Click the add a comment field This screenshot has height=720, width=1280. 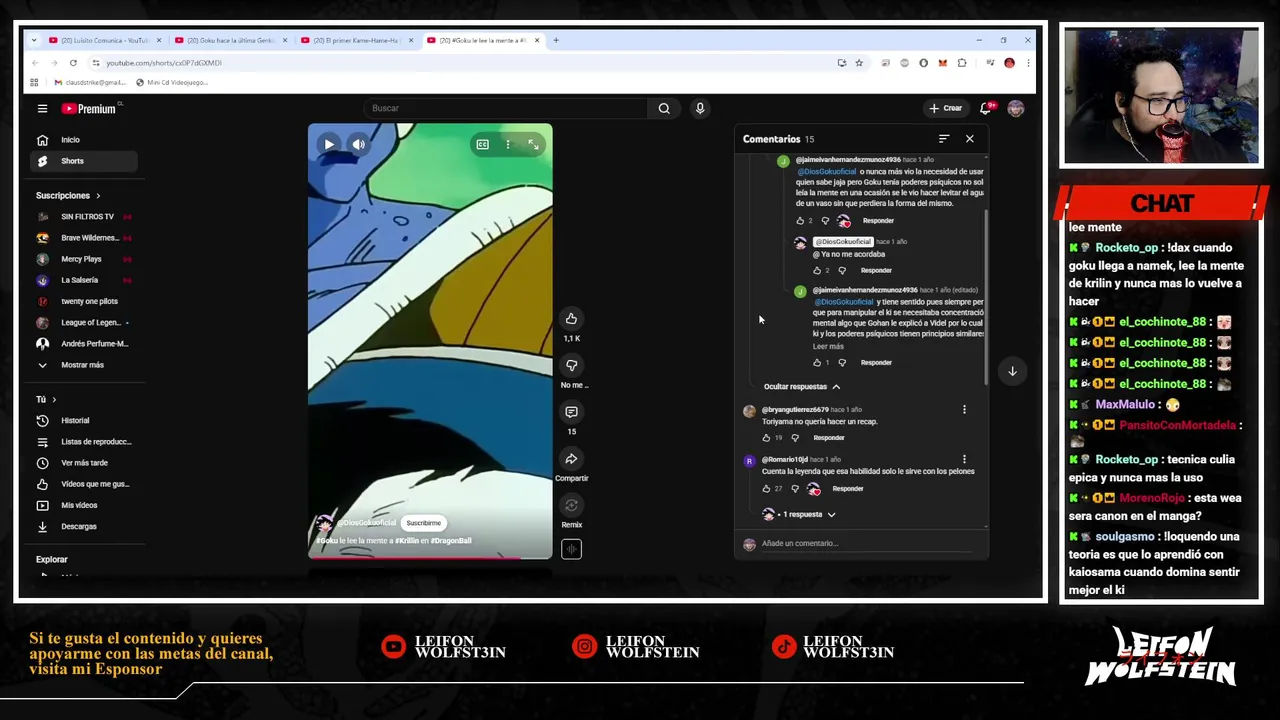tap(866, 544)
